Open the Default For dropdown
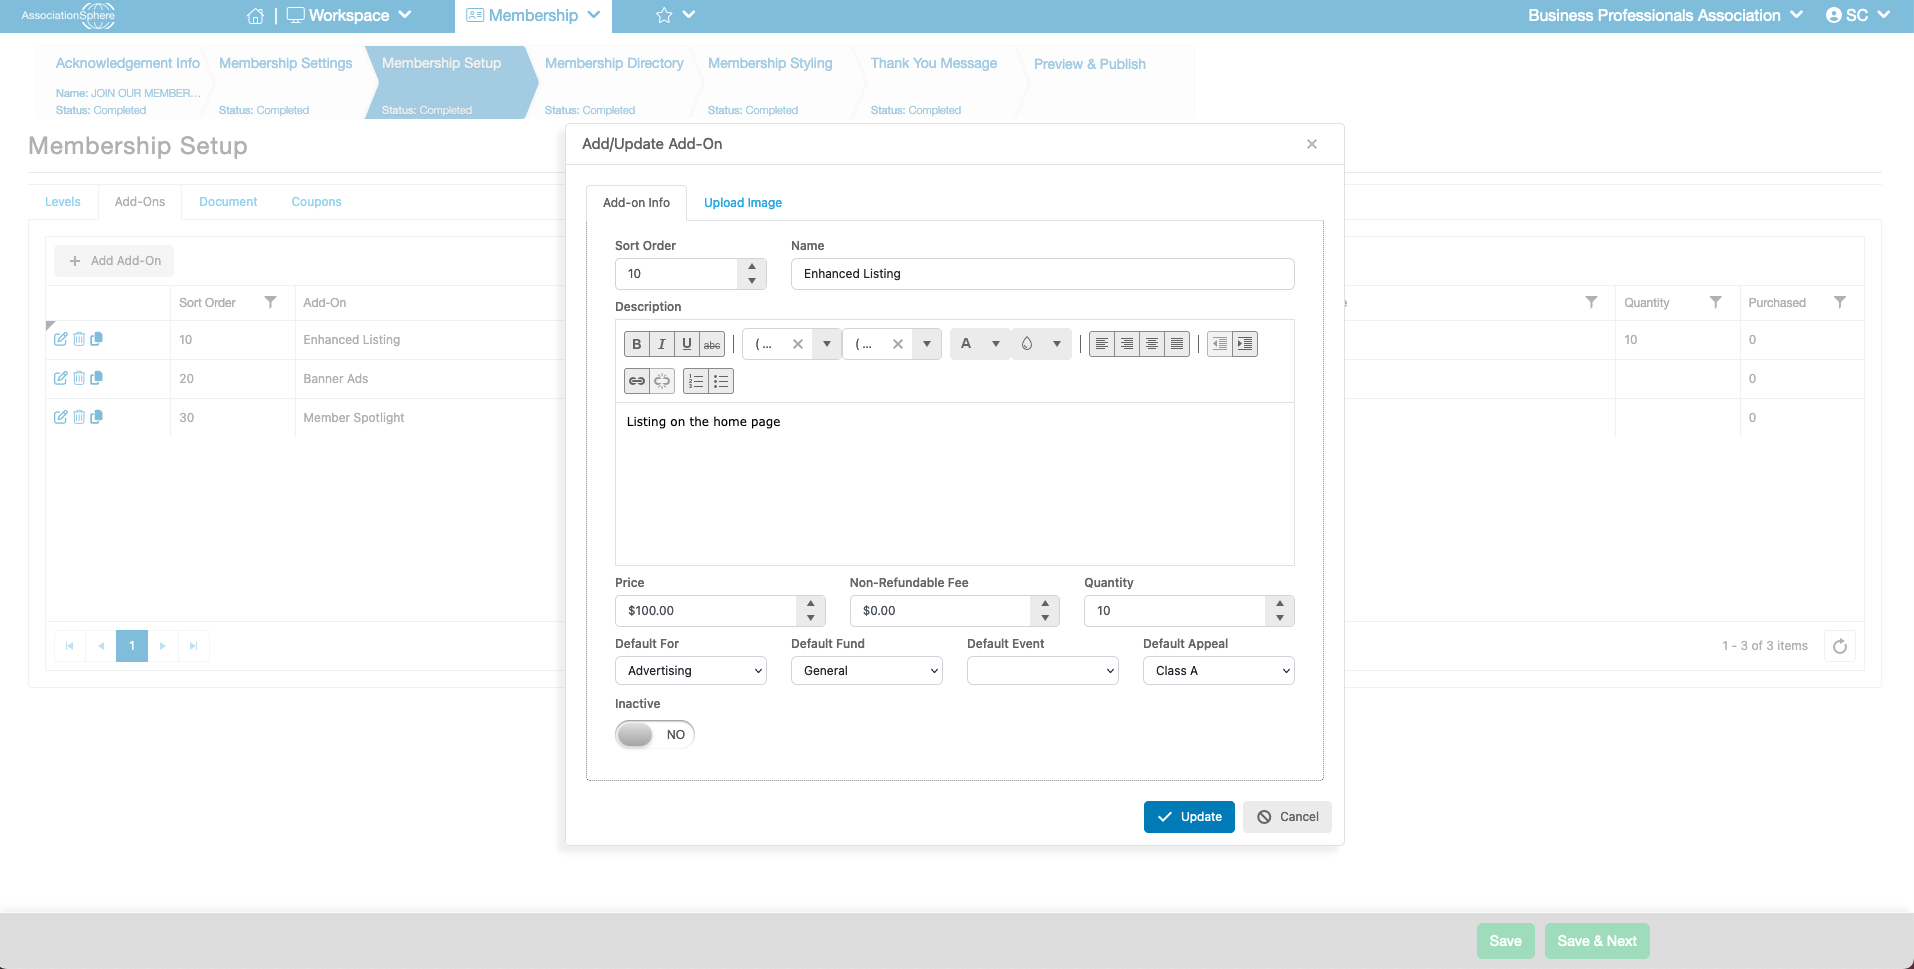1914x969 pixels. pyautogui.click(x=691, y=671)
